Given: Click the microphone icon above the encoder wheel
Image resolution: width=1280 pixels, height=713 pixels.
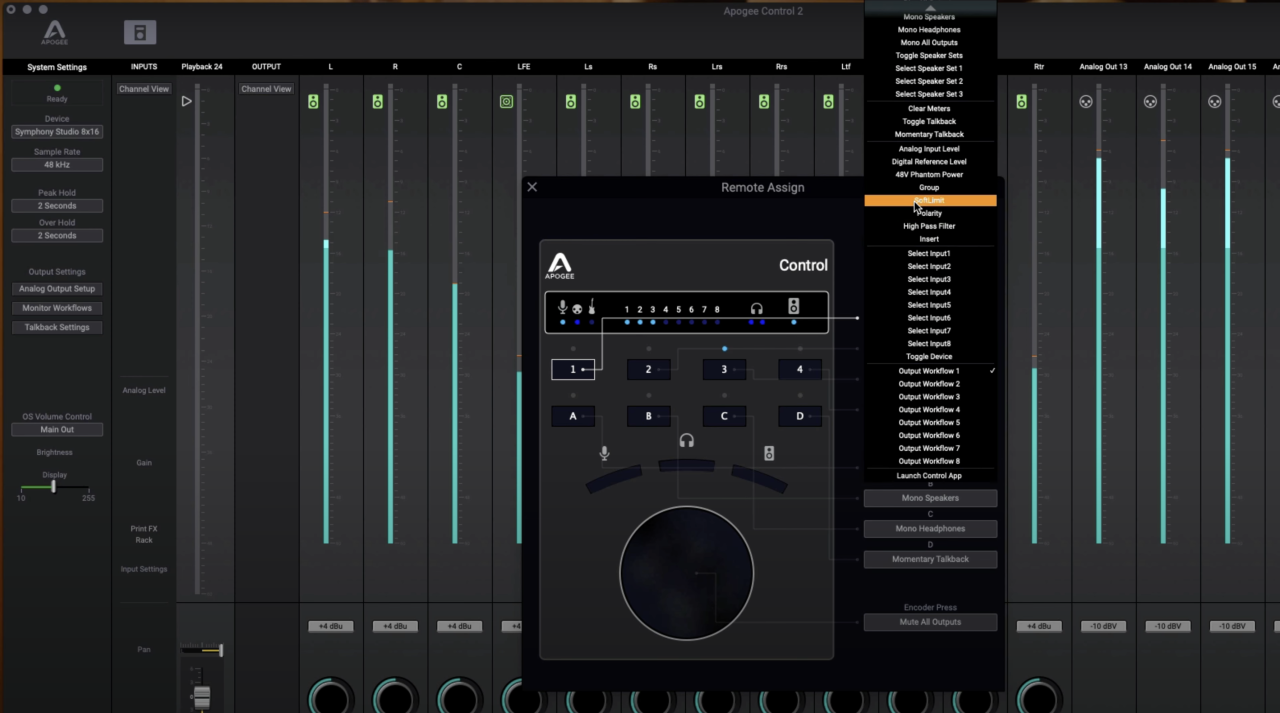Looking at the screenshot, I should 604,454.
